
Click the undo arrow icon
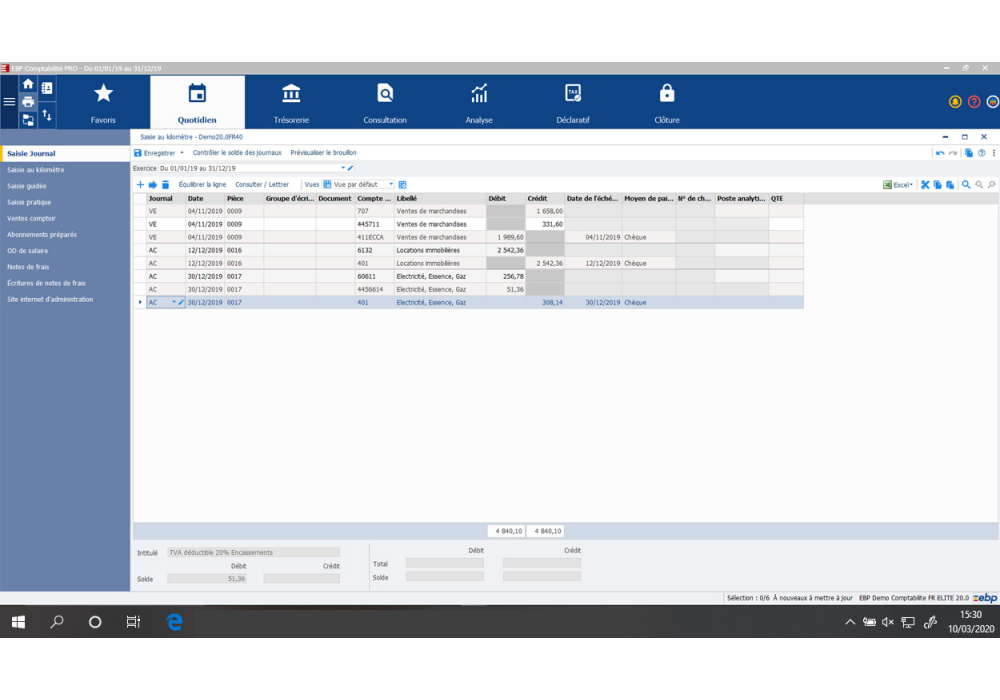(940, 153)
